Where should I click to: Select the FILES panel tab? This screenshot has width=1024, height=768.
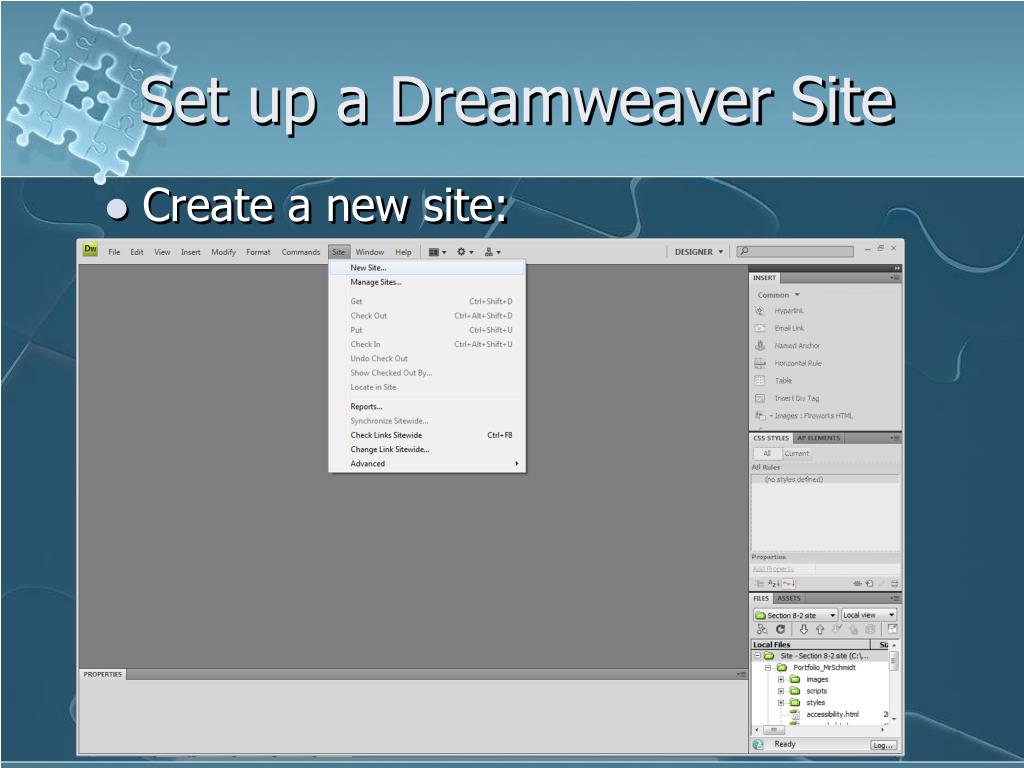pos(761,598)
